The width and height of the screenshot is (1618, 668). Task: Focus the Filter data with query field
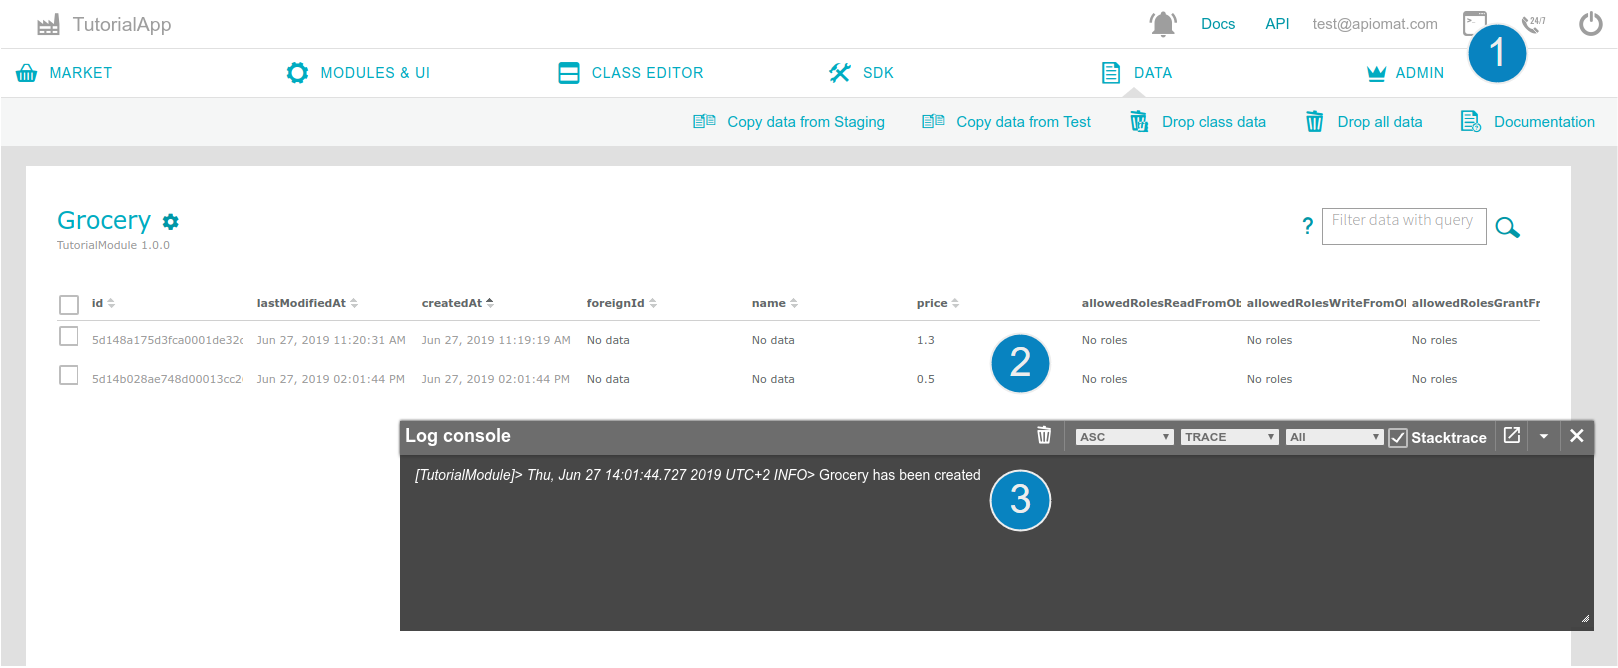coord(1404,226)
